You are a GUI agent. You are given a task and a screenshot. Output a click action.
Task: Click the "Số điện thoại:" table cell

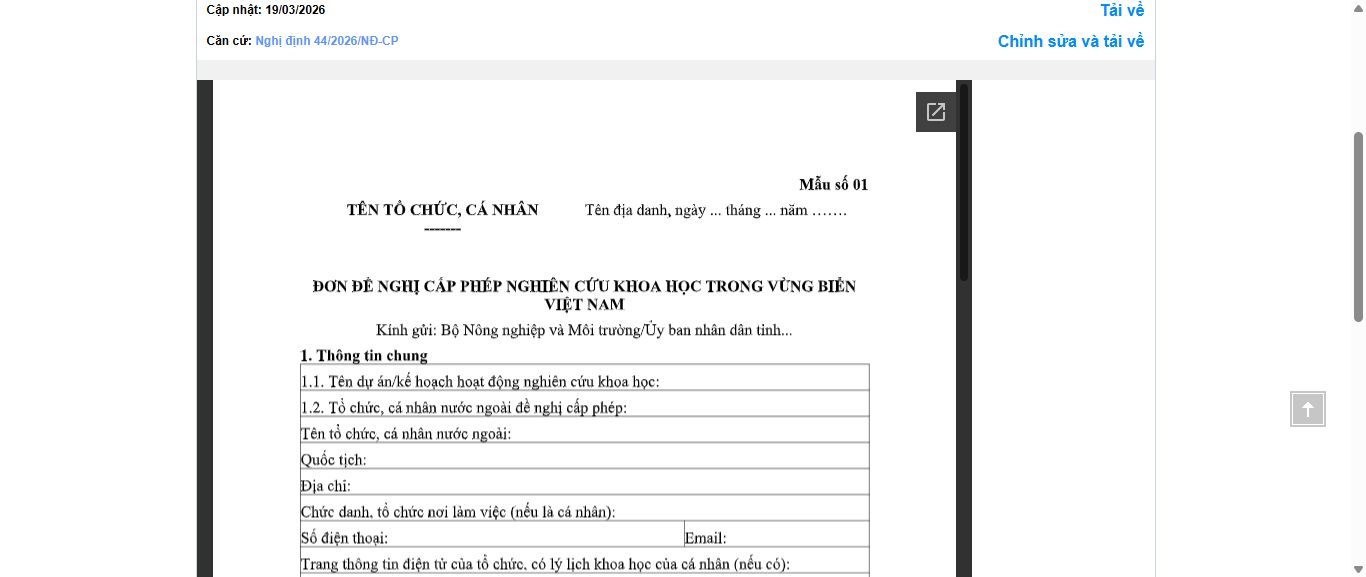pyautogui.click(x=492, y=534)
